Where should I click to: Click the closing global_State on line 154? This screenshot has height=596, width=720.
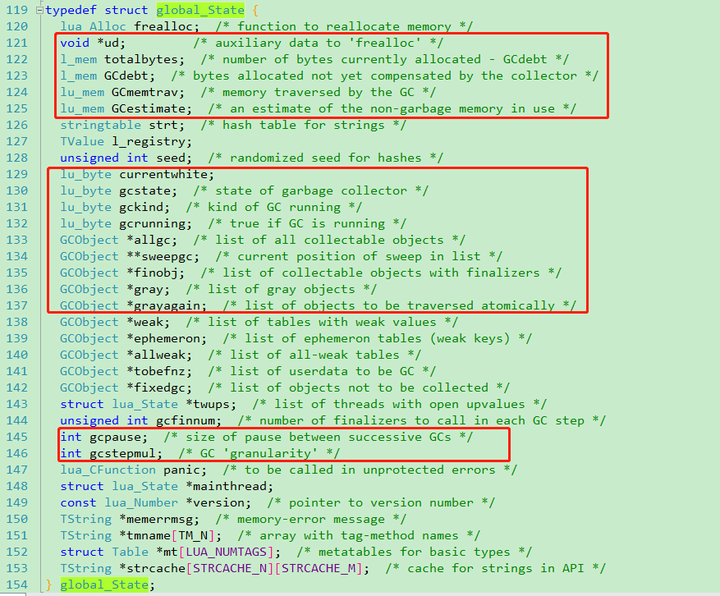tap(104, 585)
